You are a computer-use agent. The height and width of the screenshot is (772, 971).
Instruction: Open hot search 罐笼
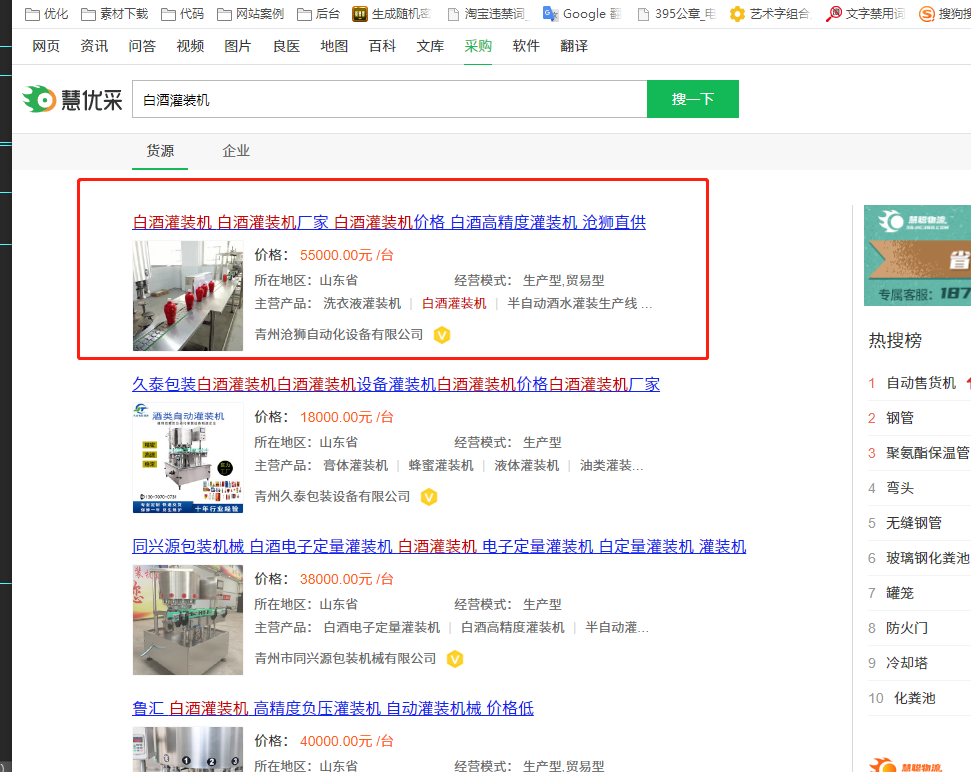pos(900,593)
